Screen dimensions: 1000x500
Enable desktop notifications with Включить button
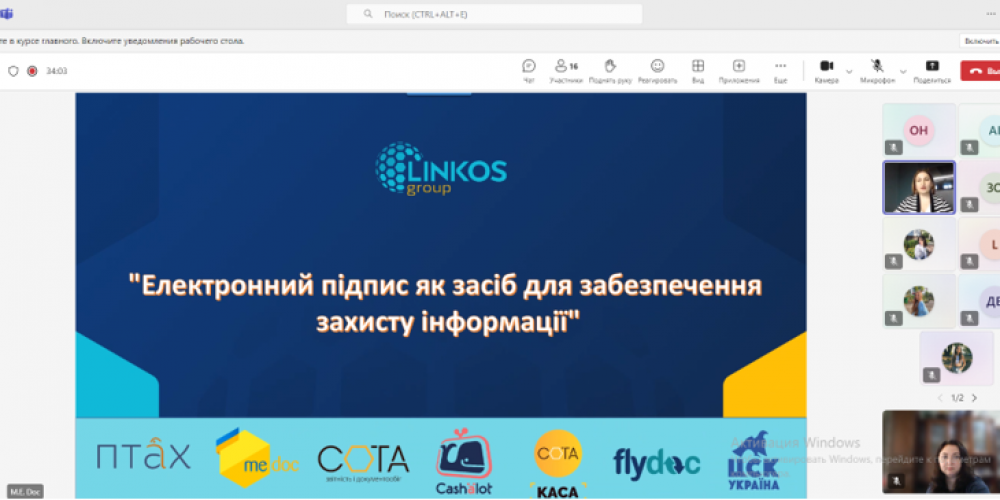(x=980, y=41)
